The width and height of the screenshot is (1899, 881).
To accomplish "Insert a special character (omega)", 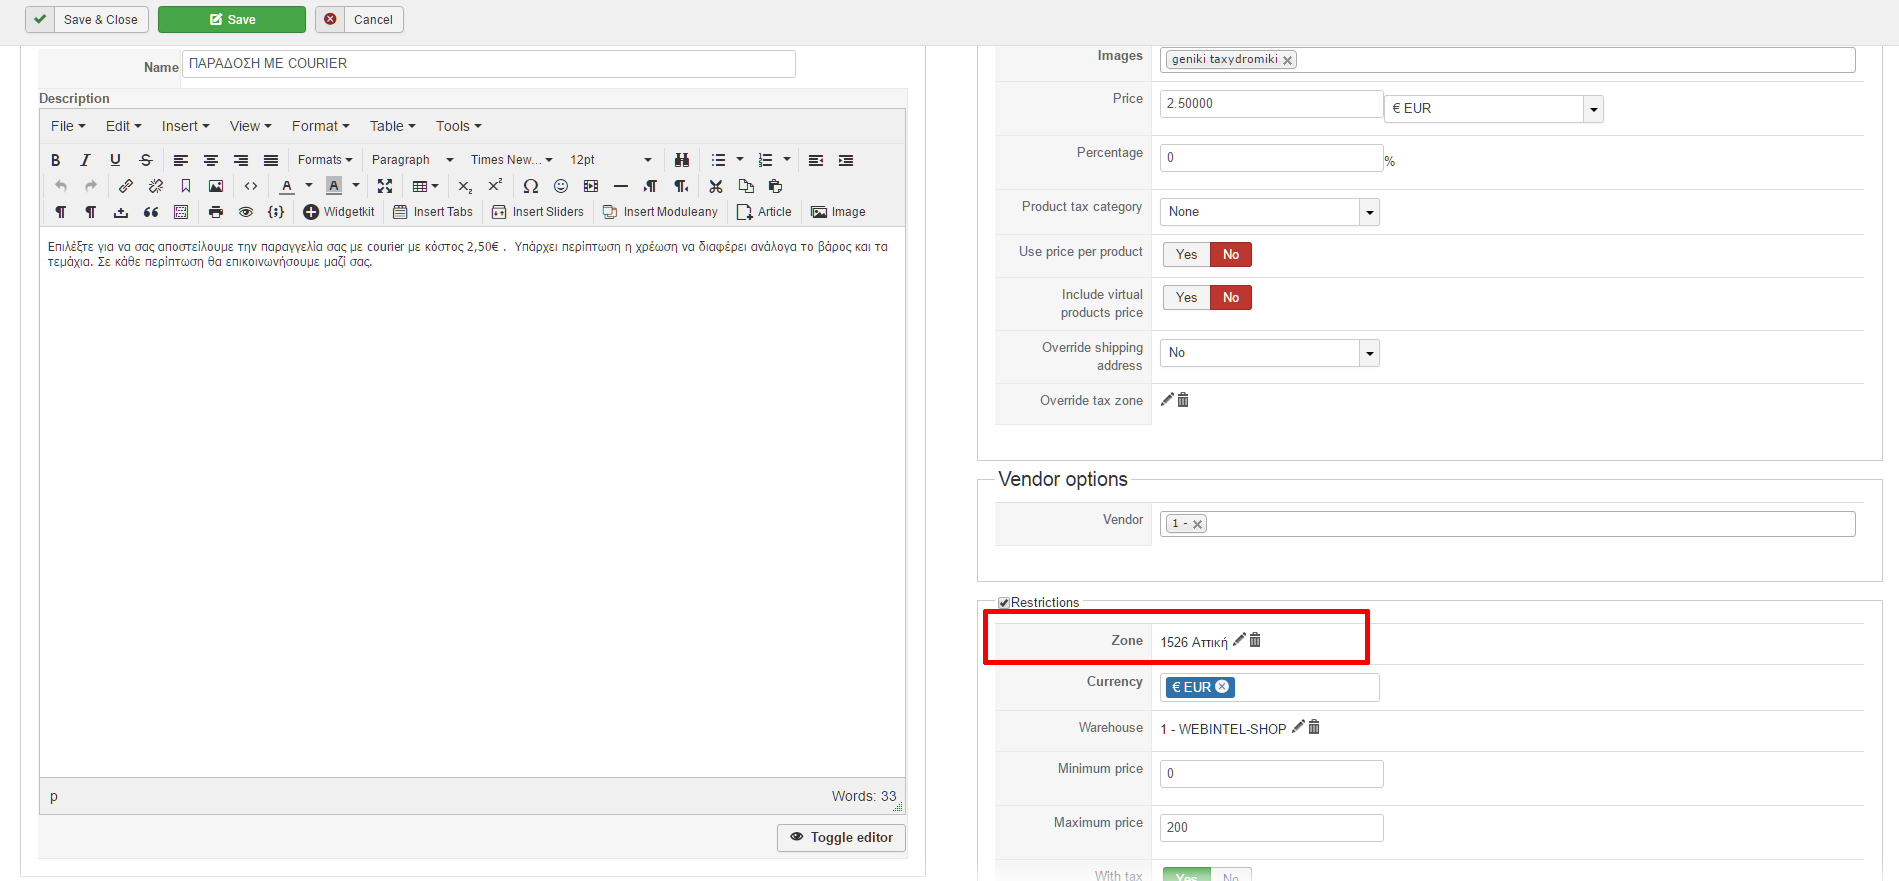I will tap(531, 186).
